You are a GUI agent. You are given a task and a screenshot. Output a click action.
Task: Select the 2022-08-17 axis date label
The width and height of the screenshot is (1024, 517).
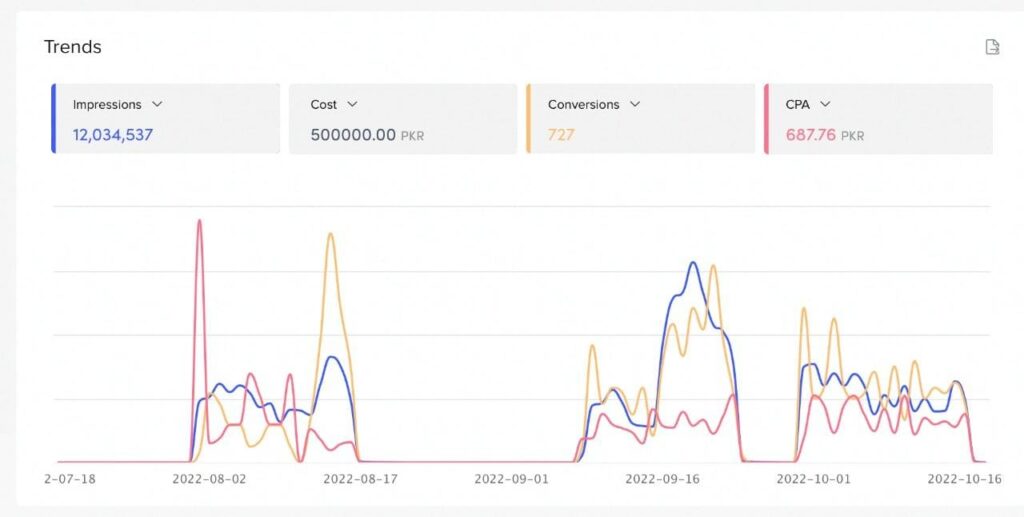pos(360,479)
